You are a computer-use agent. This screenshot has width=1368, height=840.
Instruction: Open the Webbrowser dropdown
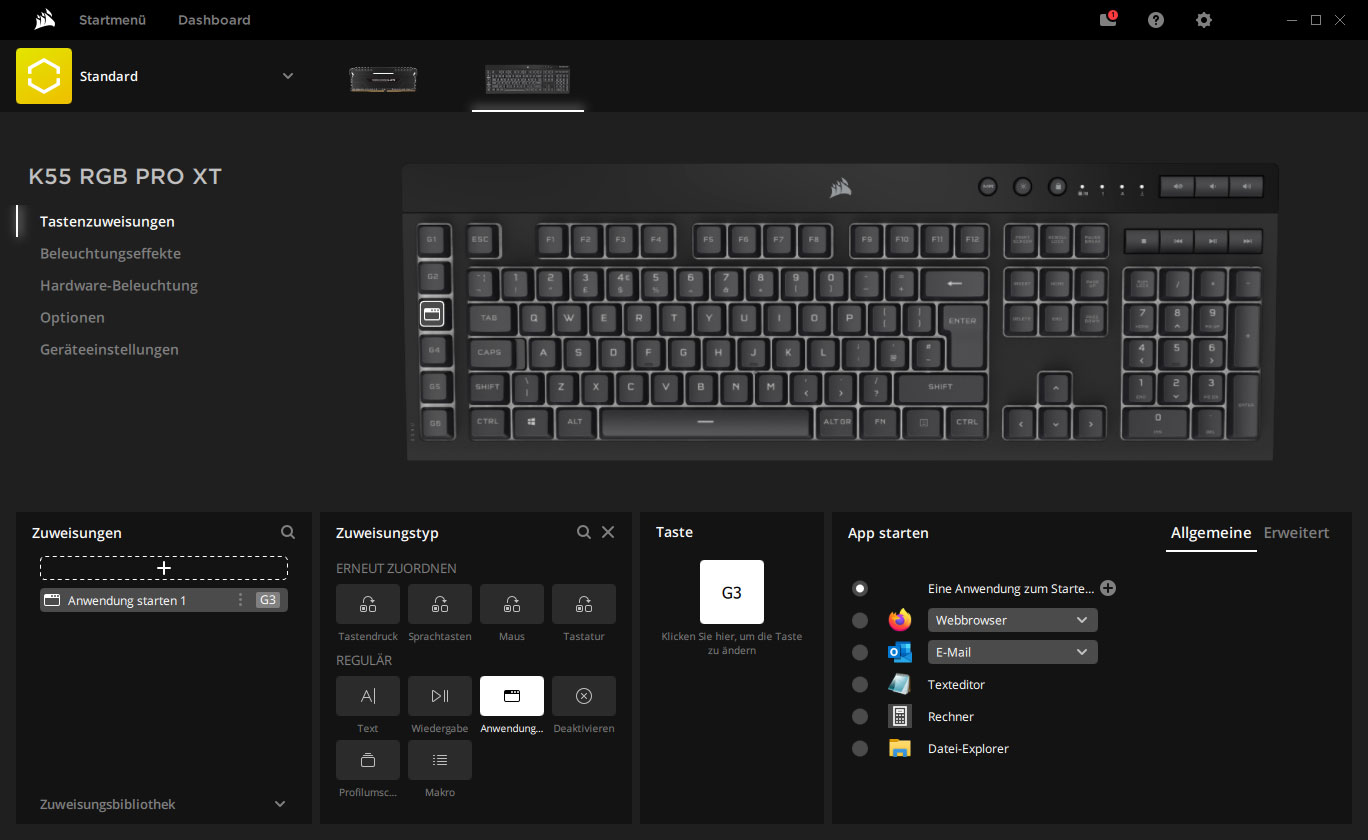[1013, 620]
